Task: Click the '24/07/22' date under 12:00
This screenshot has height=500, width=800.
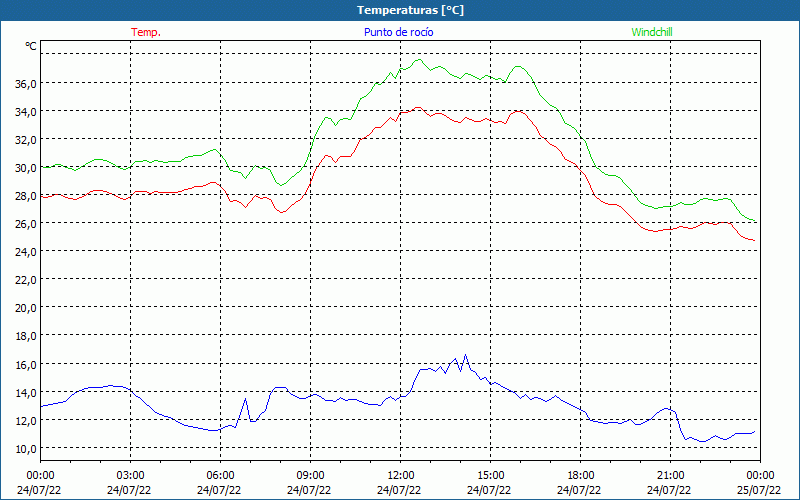Action: coord(399,490)
